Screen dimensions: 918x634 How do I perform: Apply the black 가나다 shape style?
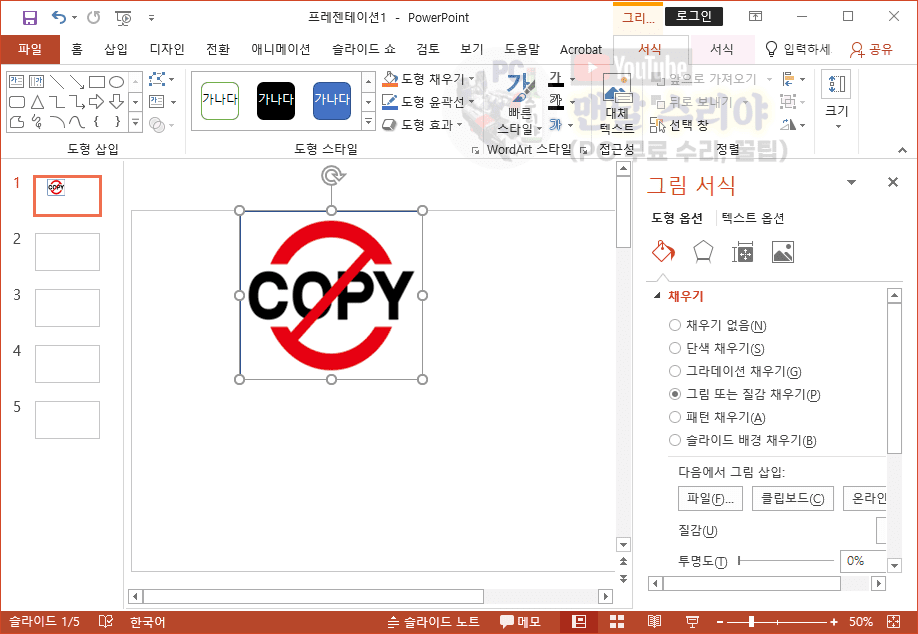[x=276, y=101]
